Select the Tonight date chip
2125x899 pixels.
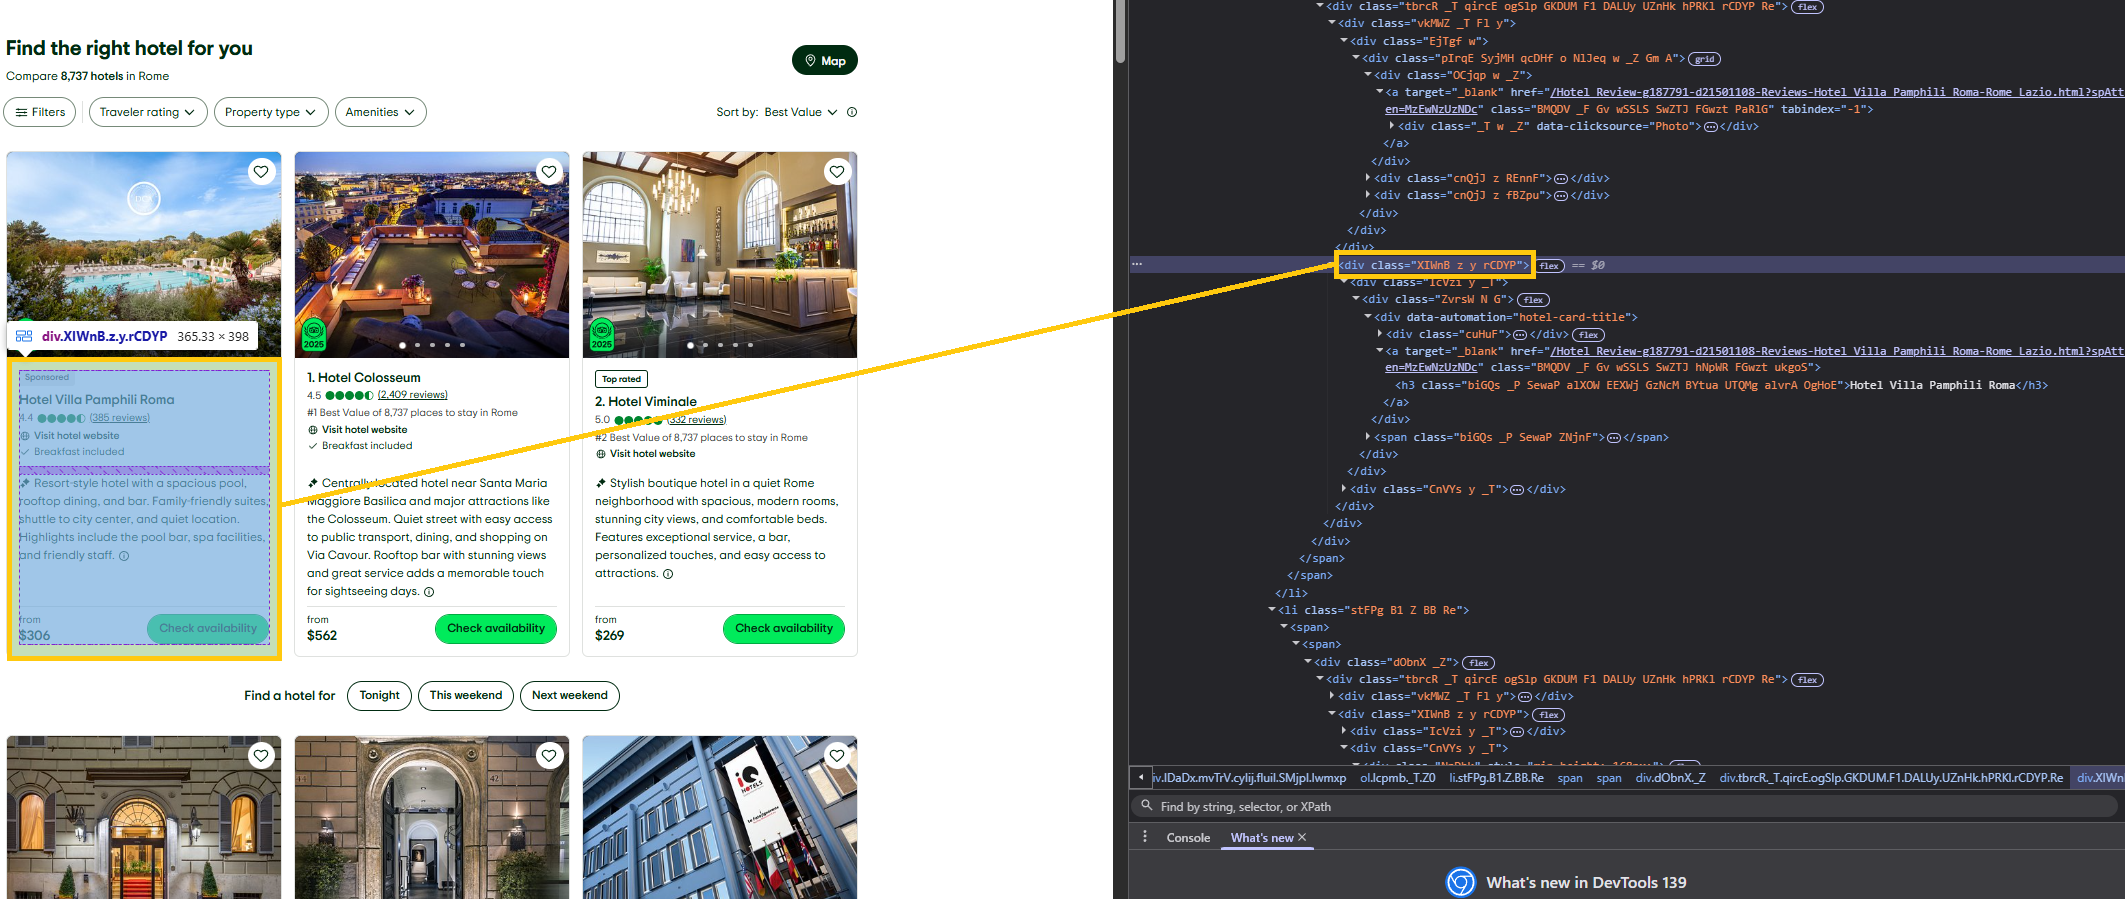point(379,696)
